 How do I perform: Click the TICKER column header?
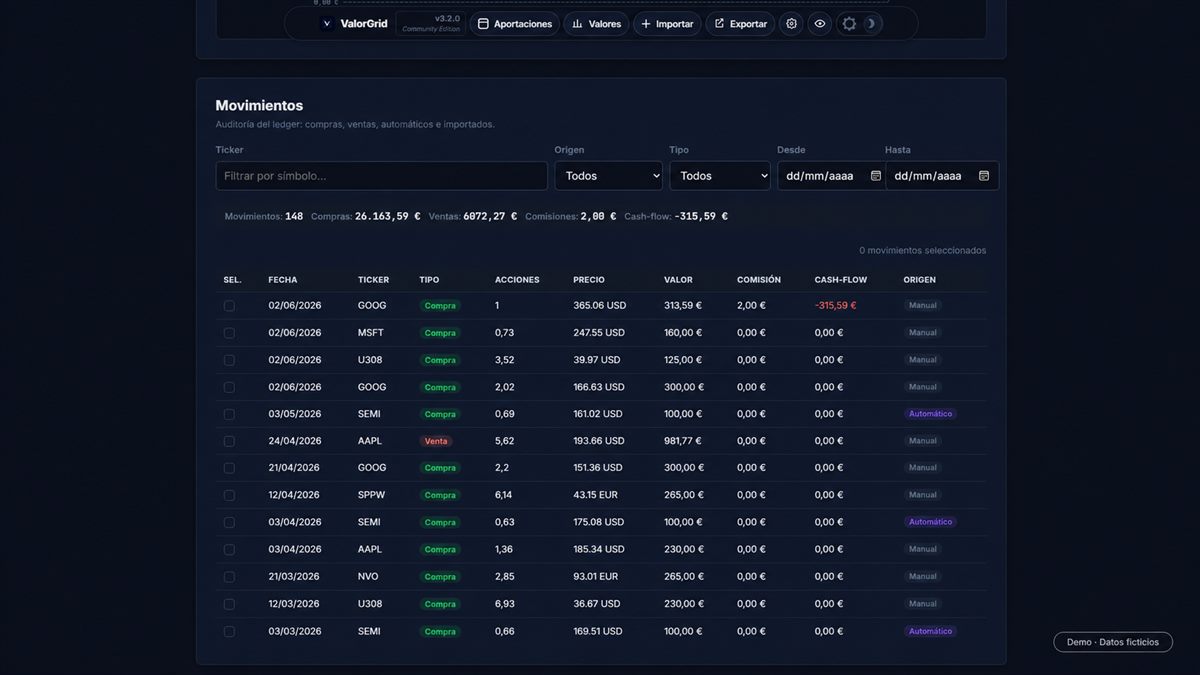(374, 280)
